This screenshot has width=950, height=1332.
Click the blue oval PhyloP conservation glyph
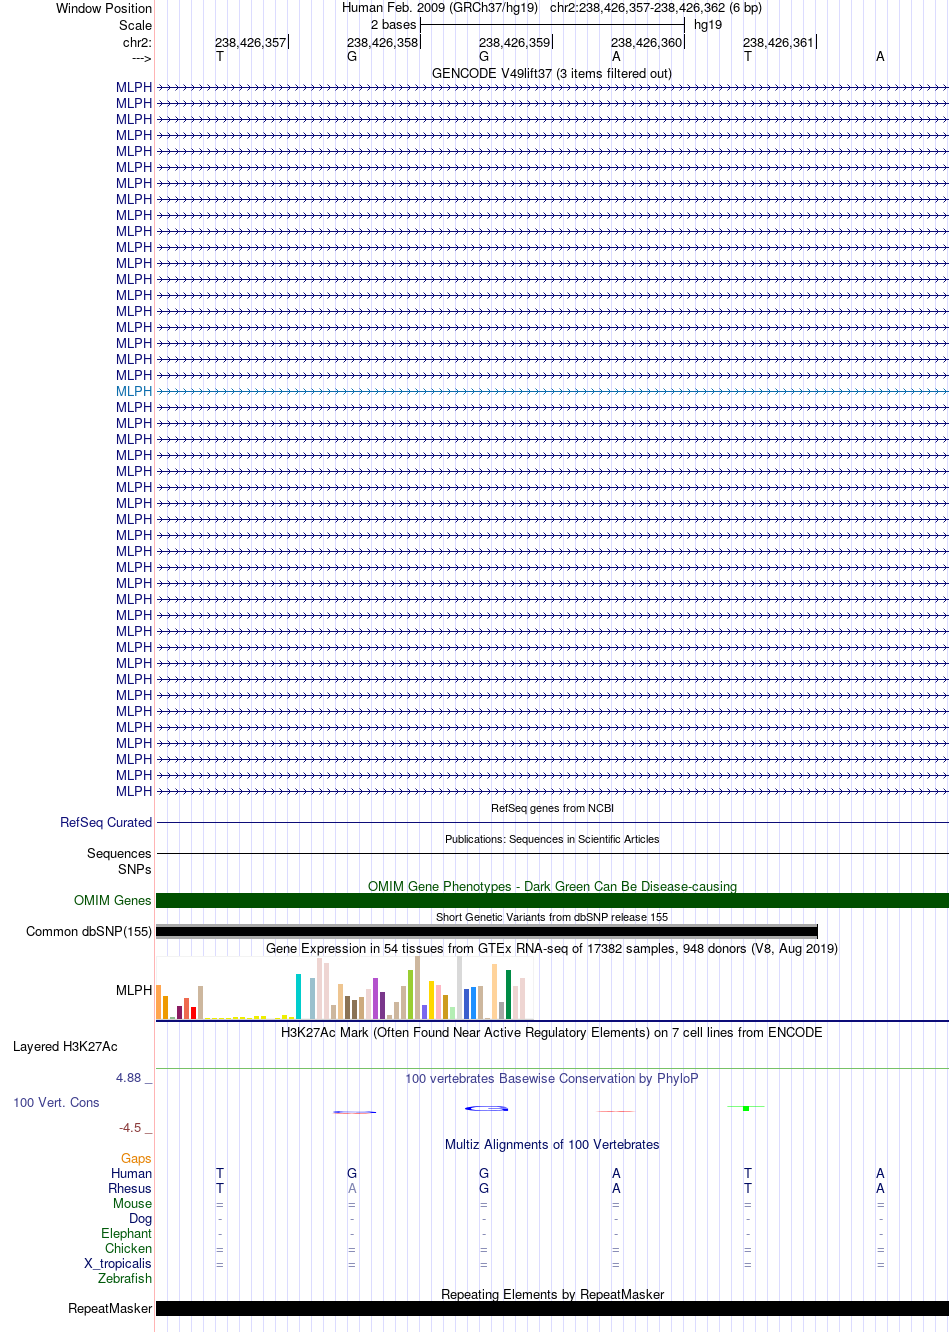tap(486, 1108)
